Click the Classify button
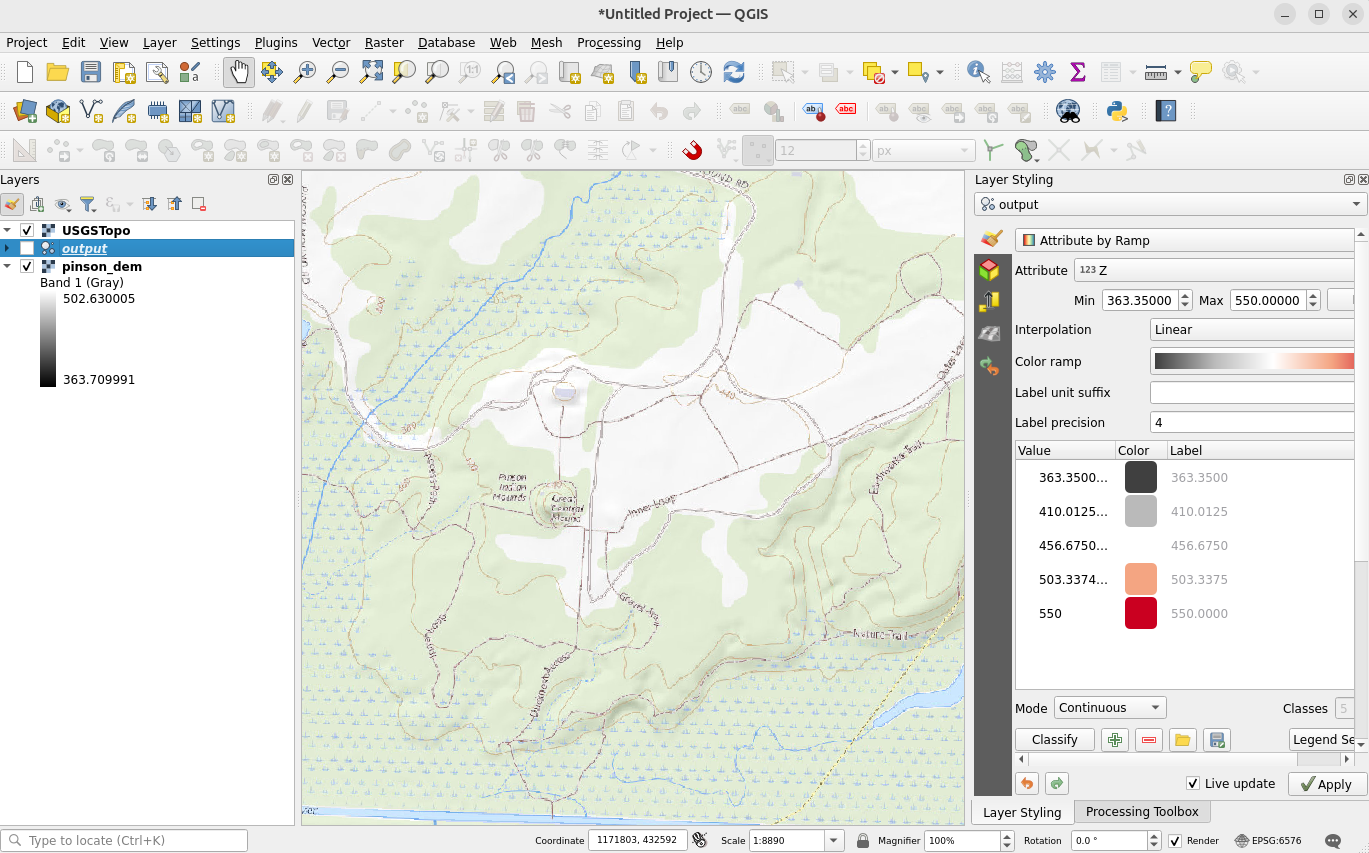Viewport: 1369px width, 853px height. tap(1054, 740)
